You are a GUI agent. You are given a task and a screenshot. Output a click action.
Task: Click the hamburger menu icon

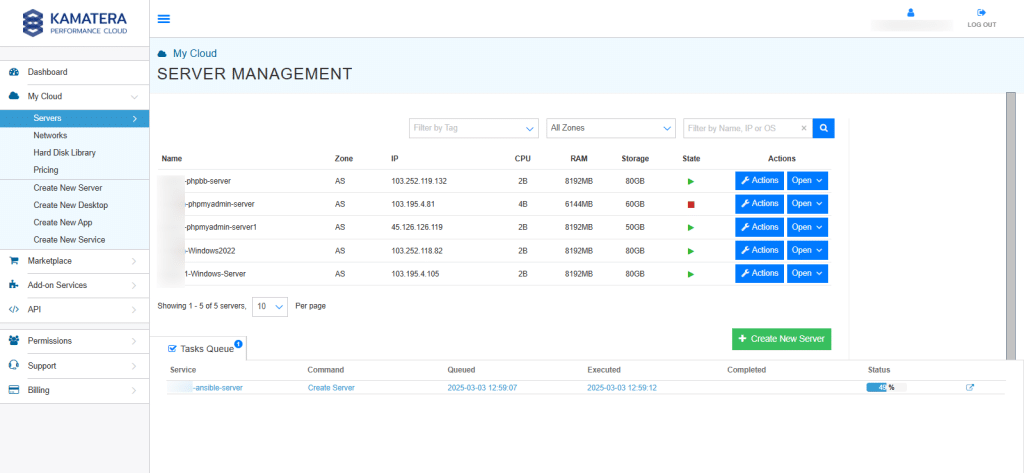coord(164,18)
